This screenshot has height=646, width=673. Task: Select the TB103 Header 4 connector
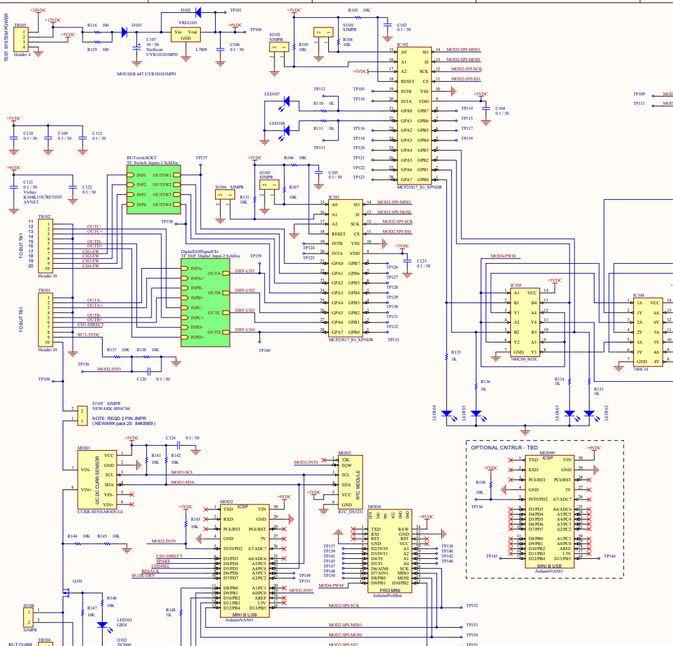pos(20,35)
